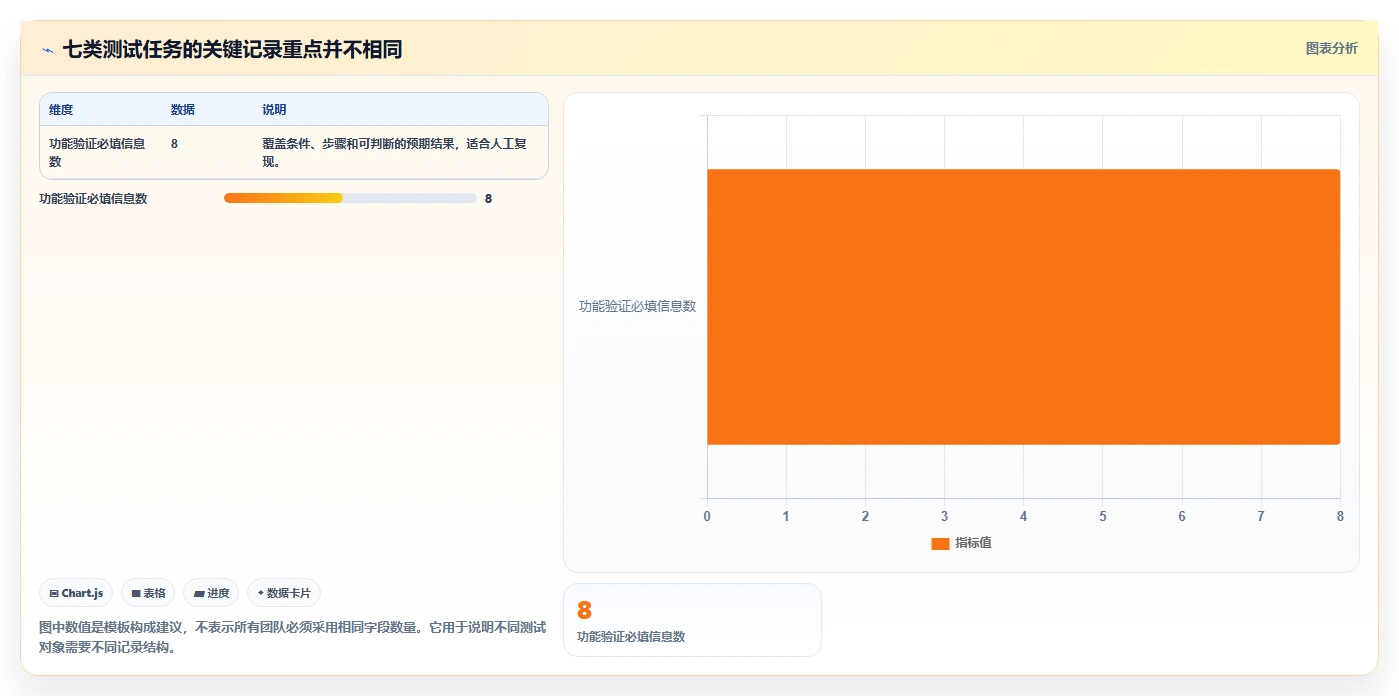Click the data card caption 功能验证必填信息数
This screenshot has width=1399, height=696.
coord(631,637)
